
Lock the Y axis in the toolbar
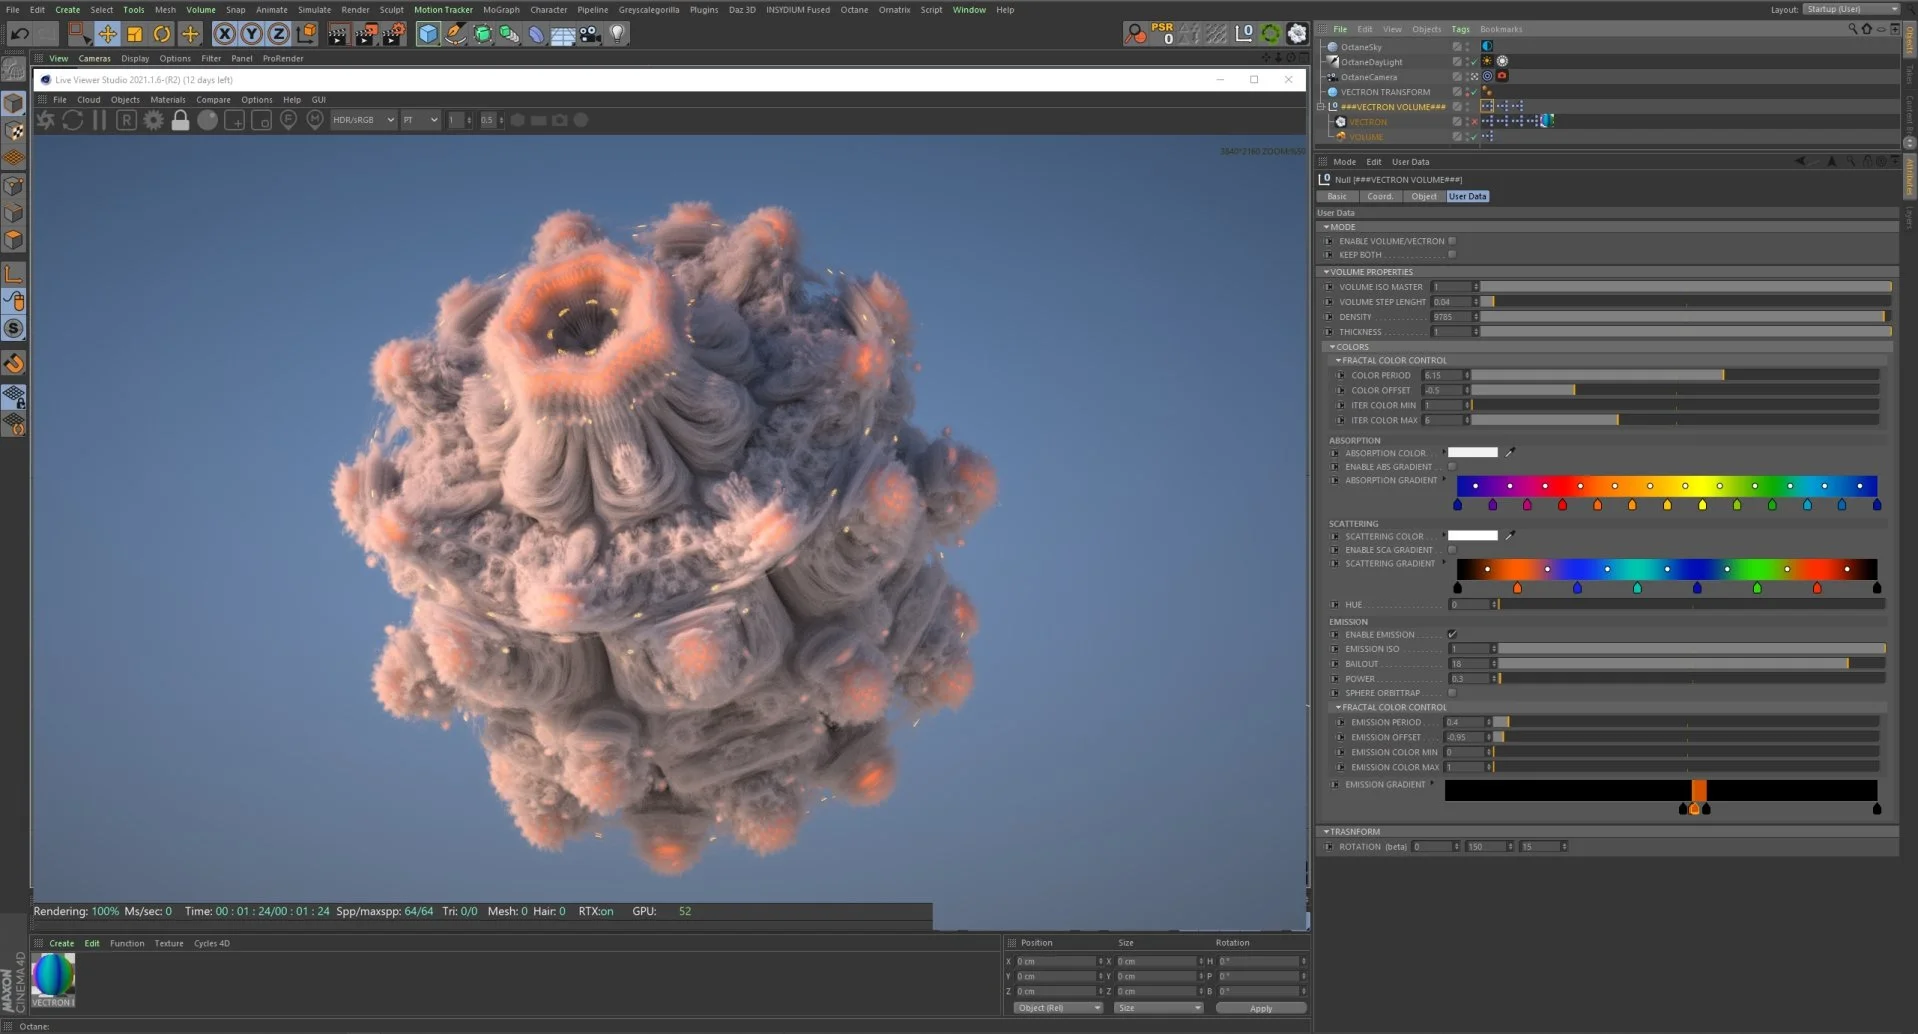click(249, 33)
